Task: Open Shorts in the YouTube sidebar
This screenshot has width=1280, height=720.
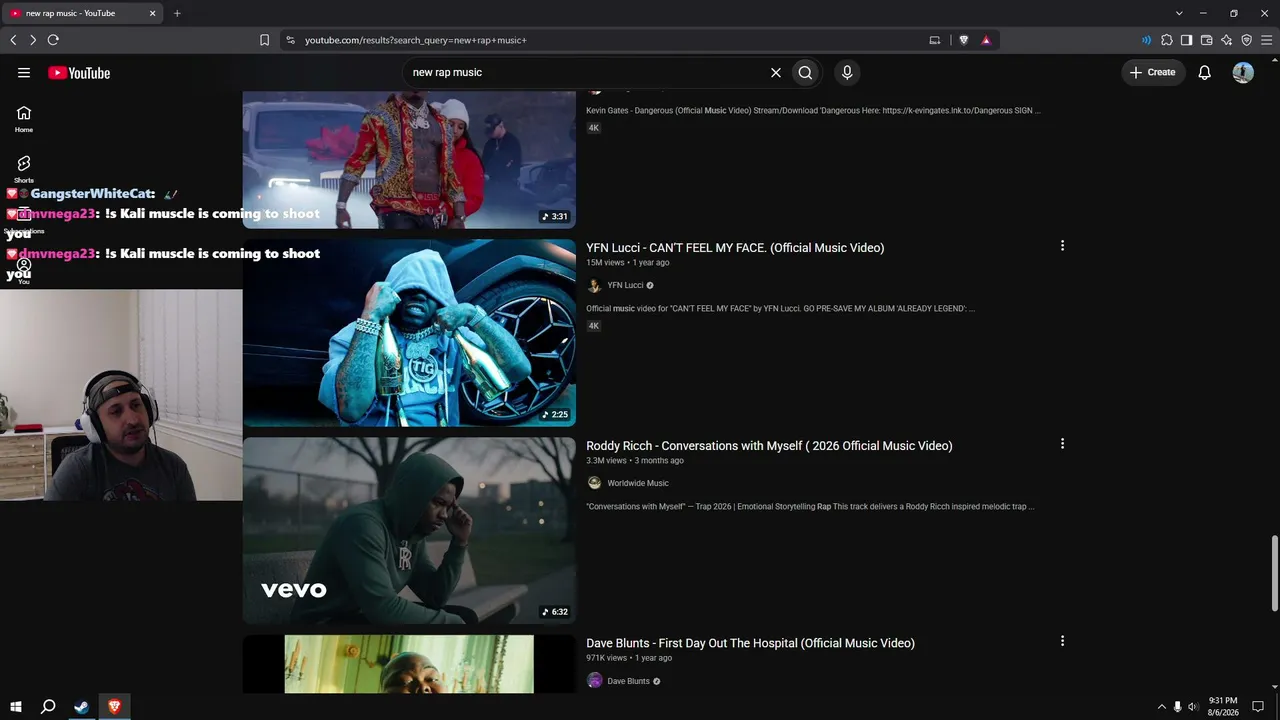Action: click(x=24, y=169)
